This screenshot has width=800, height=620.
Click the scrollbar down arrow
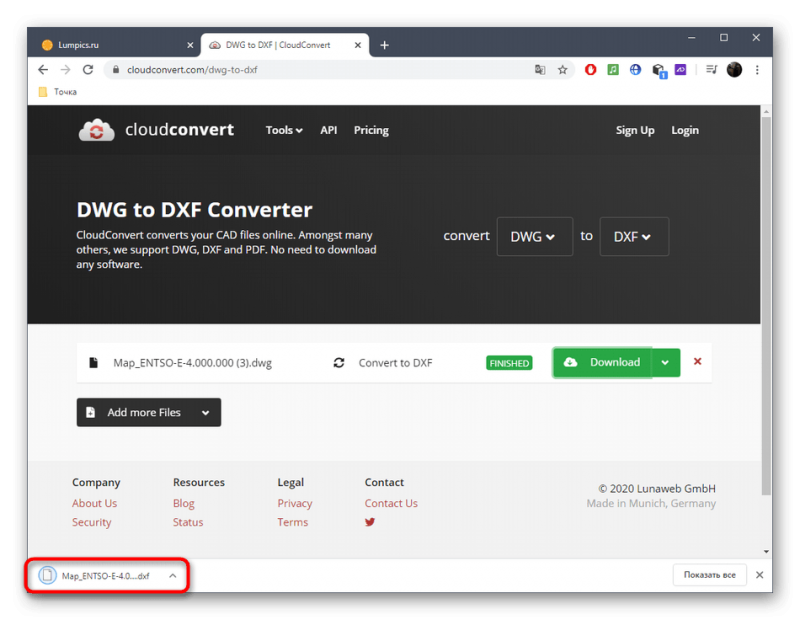(x=766, y=551)
